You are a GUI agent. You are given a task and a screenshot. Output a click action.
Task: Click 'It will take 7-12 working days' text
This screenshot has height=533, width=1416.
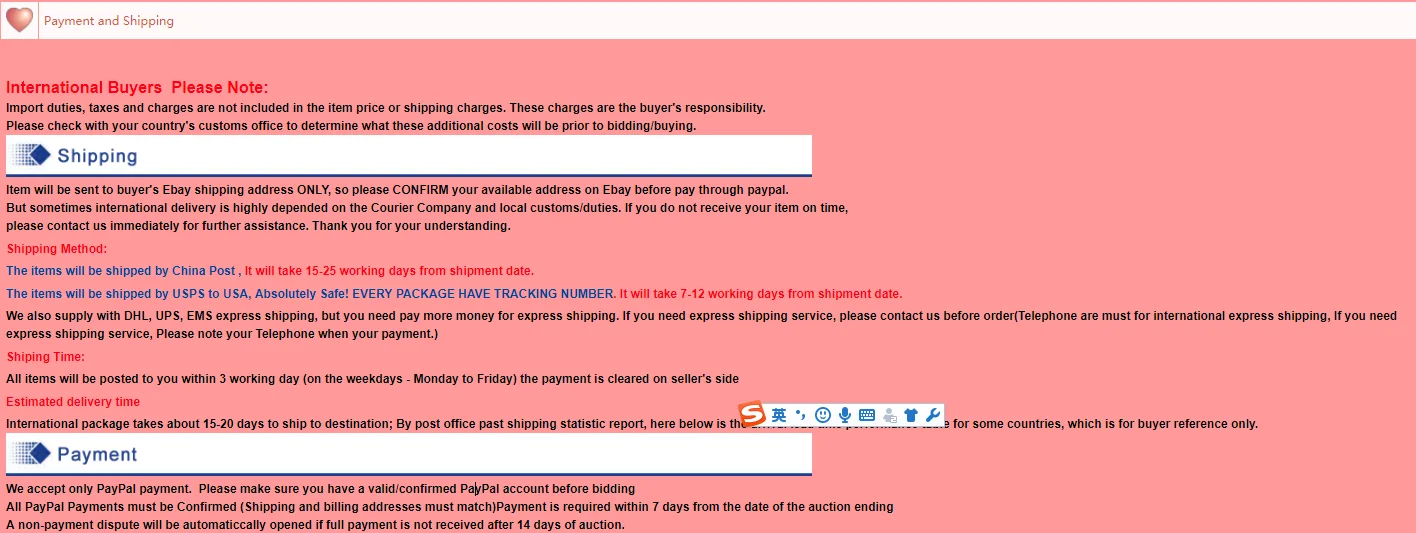pos(761,294)
